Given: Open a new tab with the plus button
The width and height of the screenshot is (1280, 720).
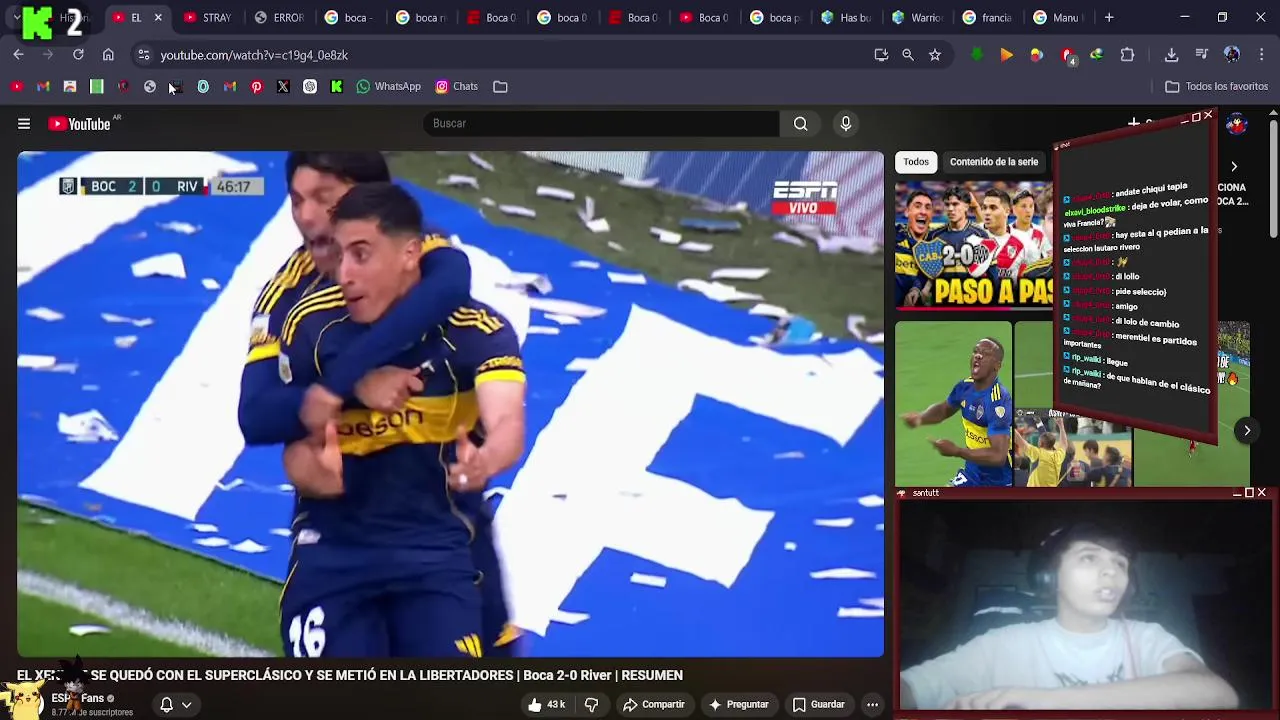Looking at the screenshot, I should tap(1109, 17).
